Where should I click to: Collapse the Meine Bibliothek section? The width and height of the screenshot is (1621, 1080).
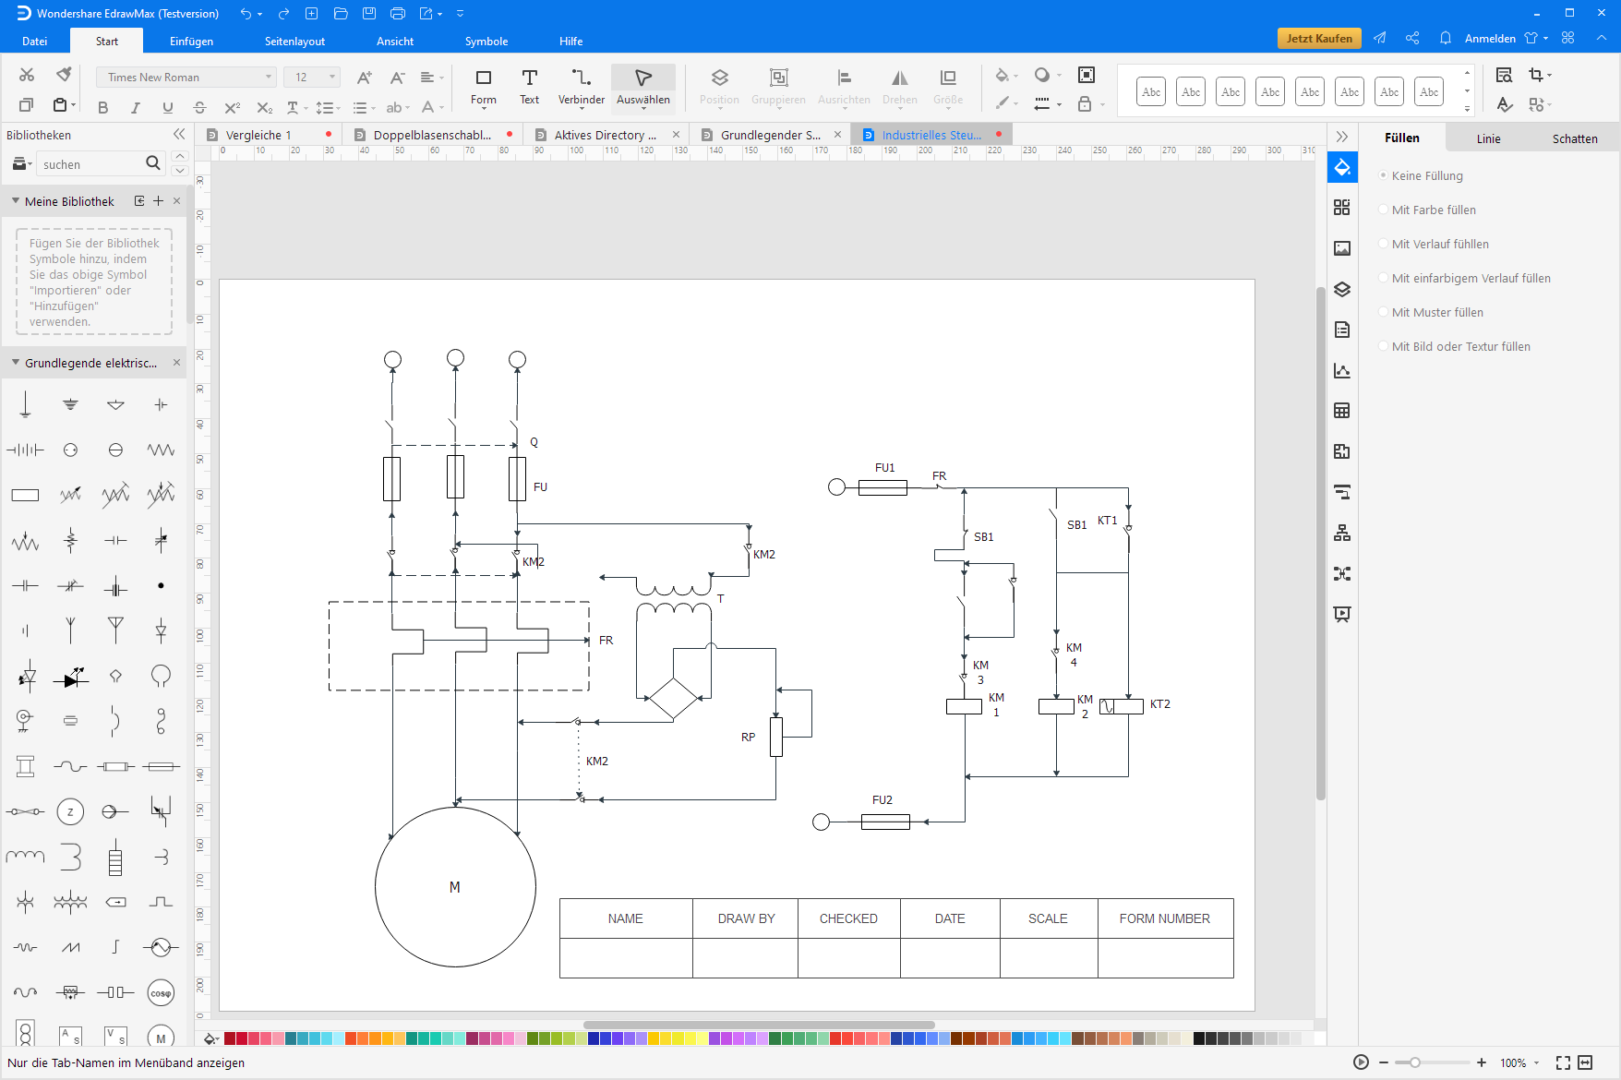(x=16, y=201)
